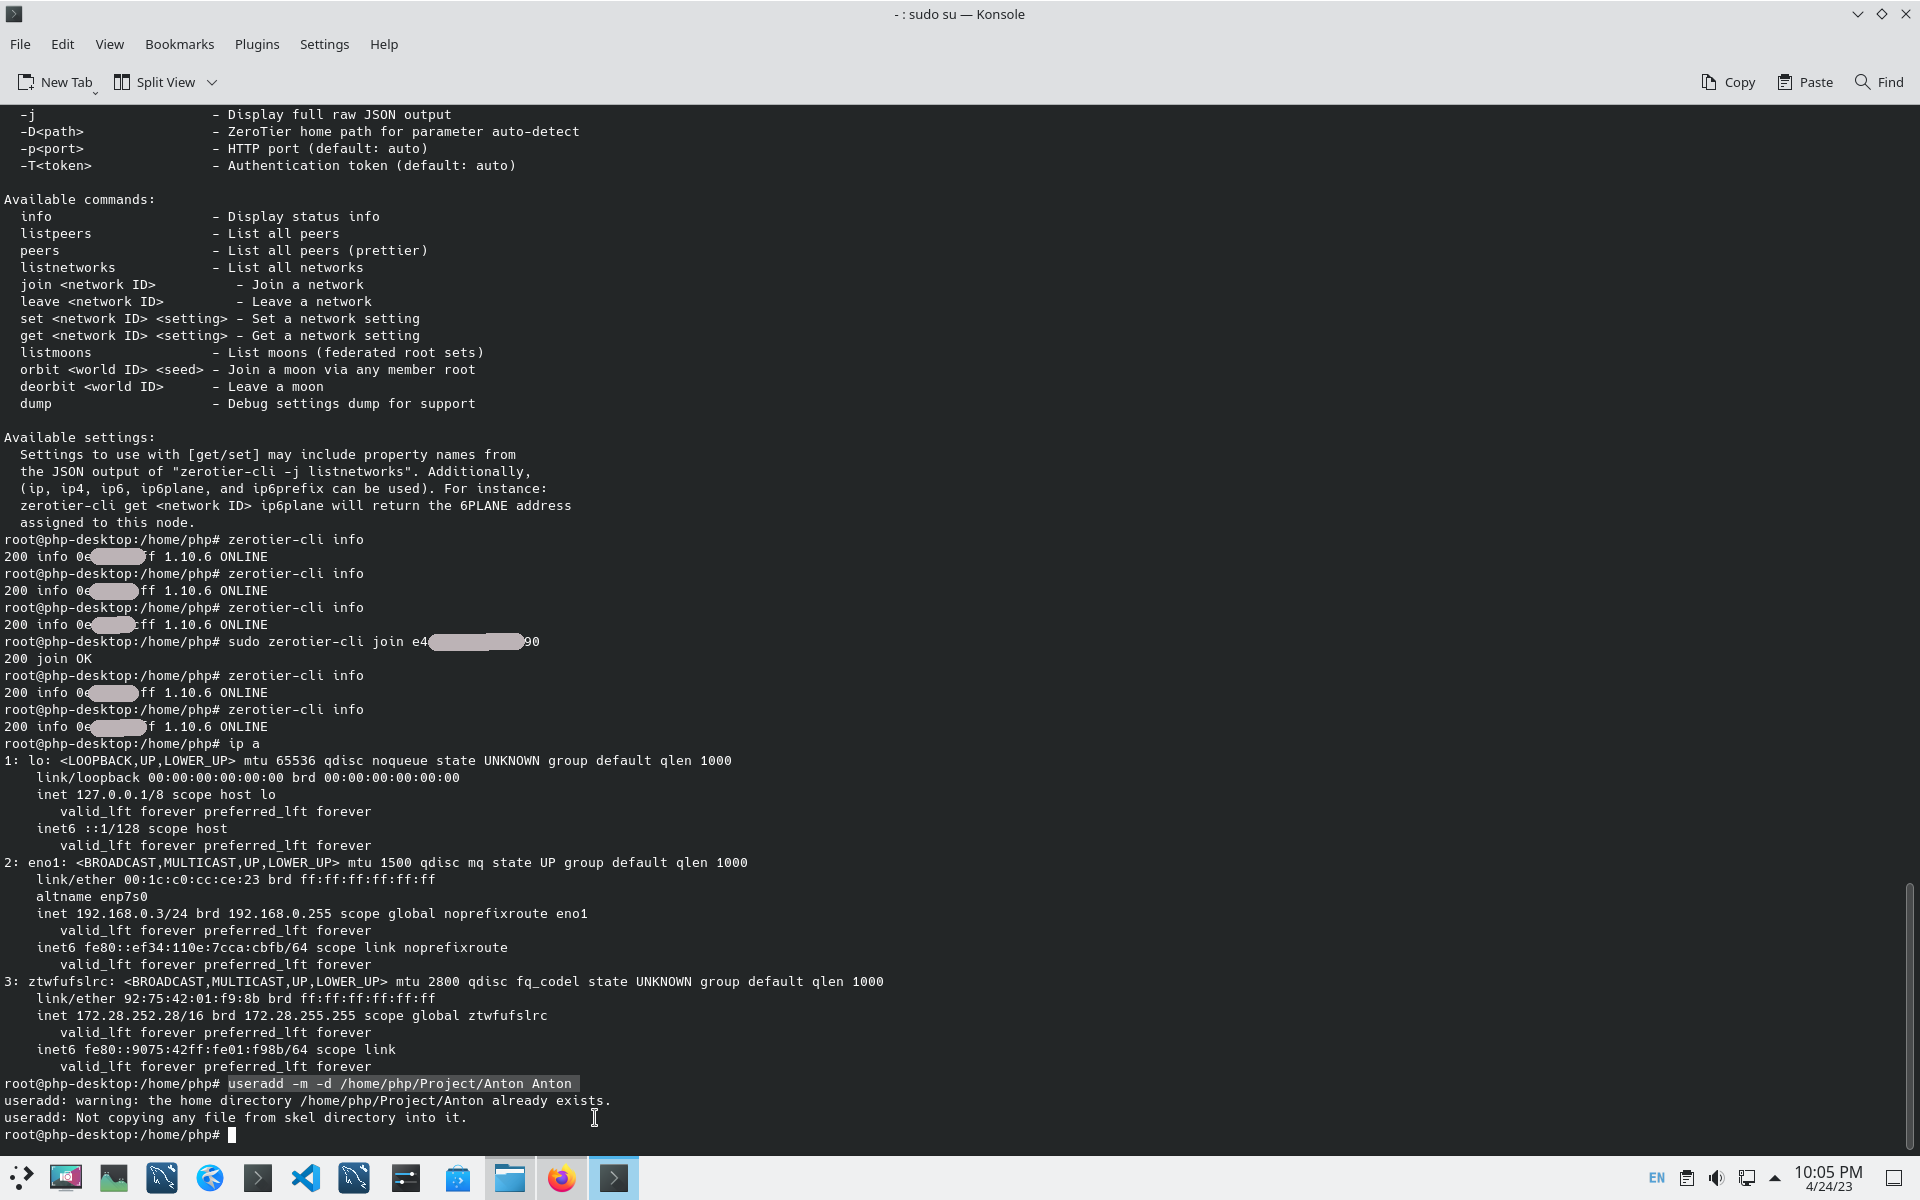This screenshot has height=1200, width=1920.
Task: Switch to Firefox in the taskbar
Action: [561, 1178]
